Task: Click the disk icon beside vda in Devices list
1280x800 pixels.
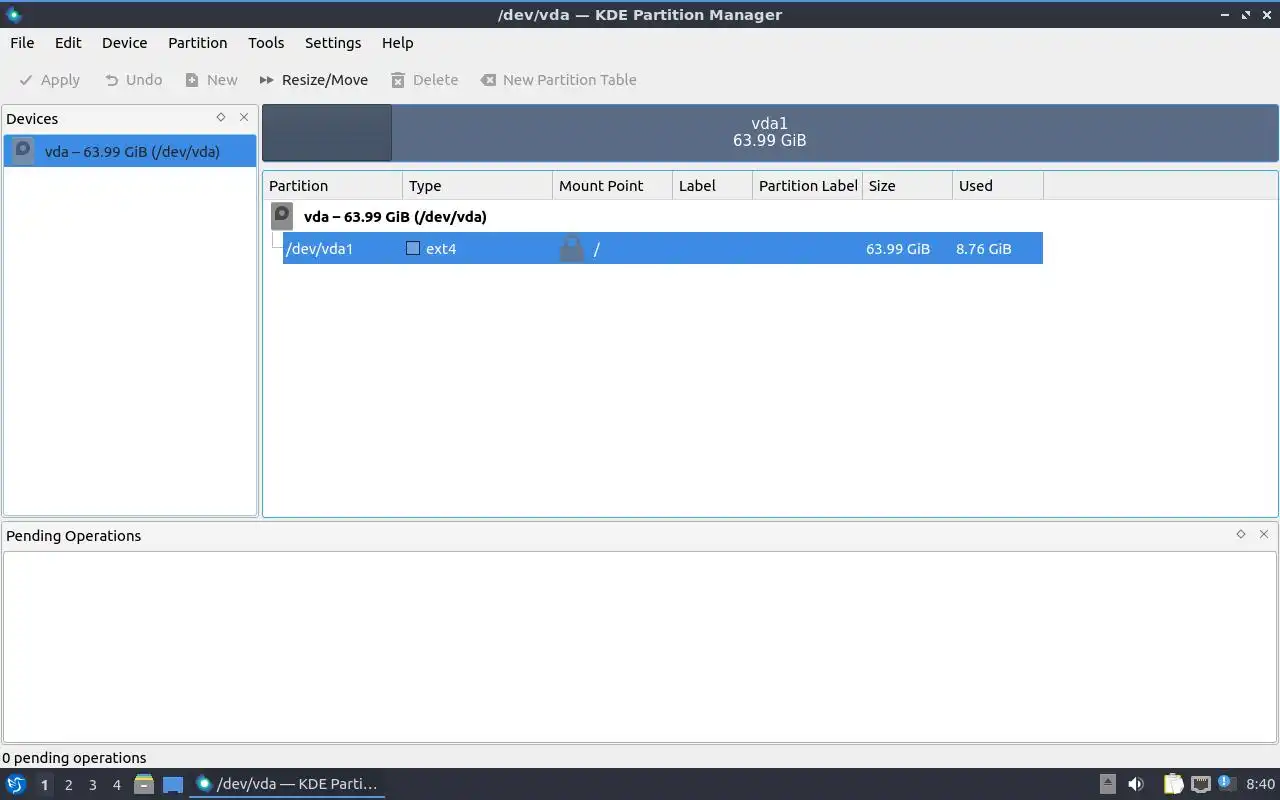Action: [x=24, y=152]
